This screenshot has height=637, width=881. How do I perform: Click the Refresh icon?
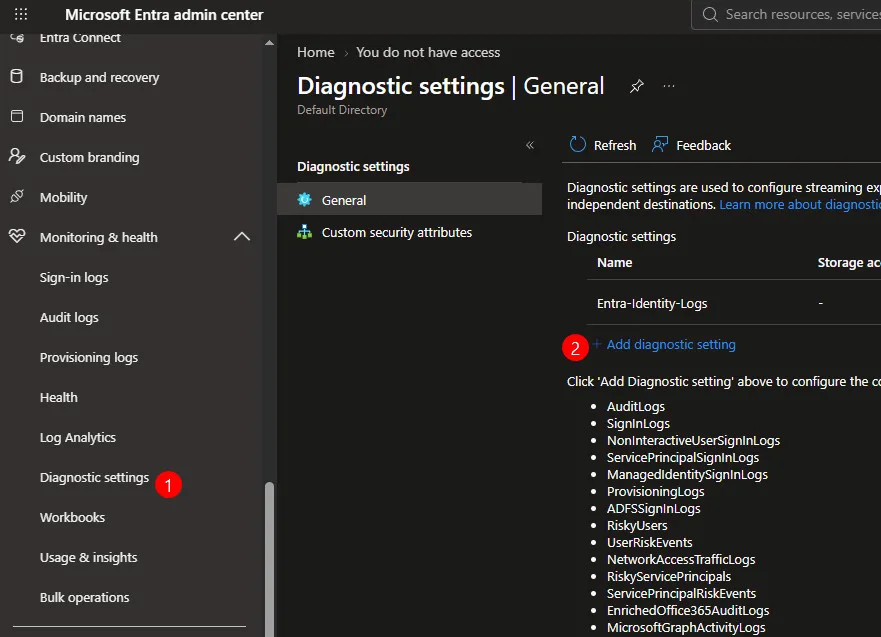pos(578,144)
